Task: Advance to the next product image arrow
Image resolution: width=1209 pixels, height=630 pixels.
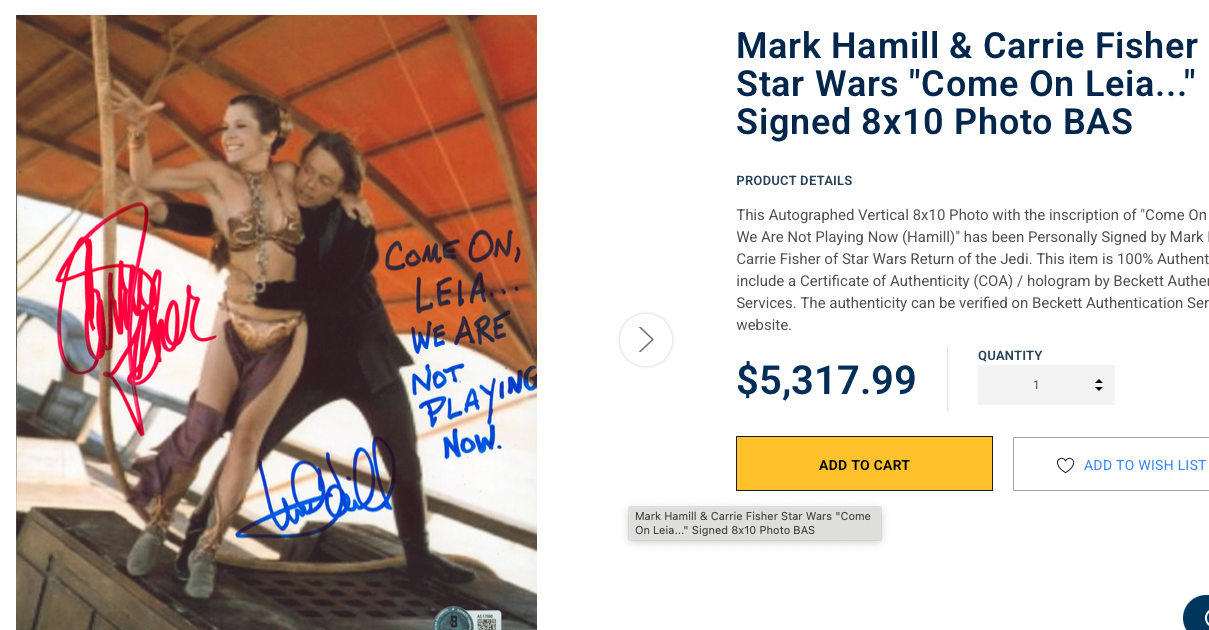Action: pos(646,340)
